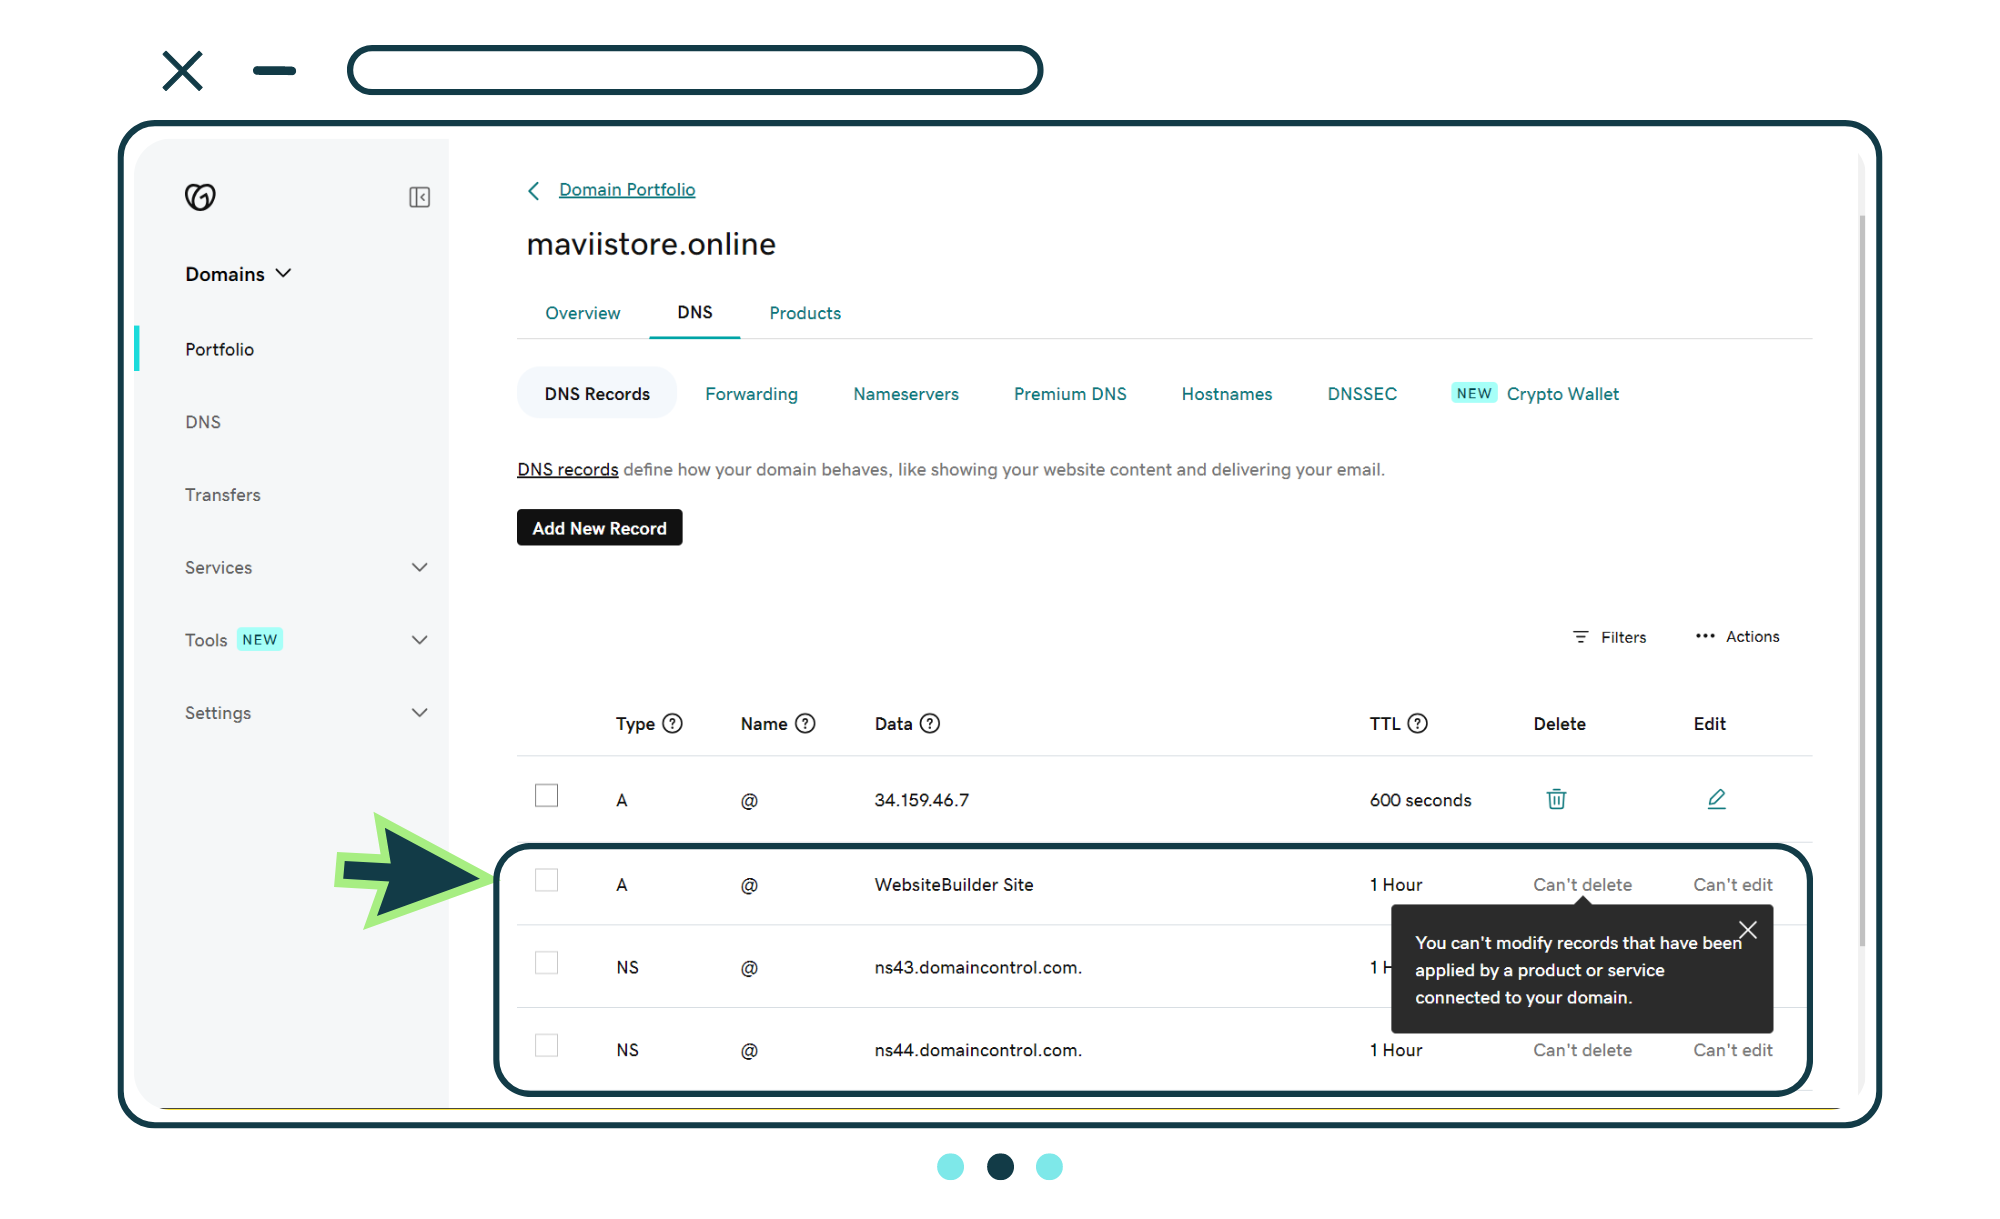
Task: Open the Type column help icon
Action: 673,723
